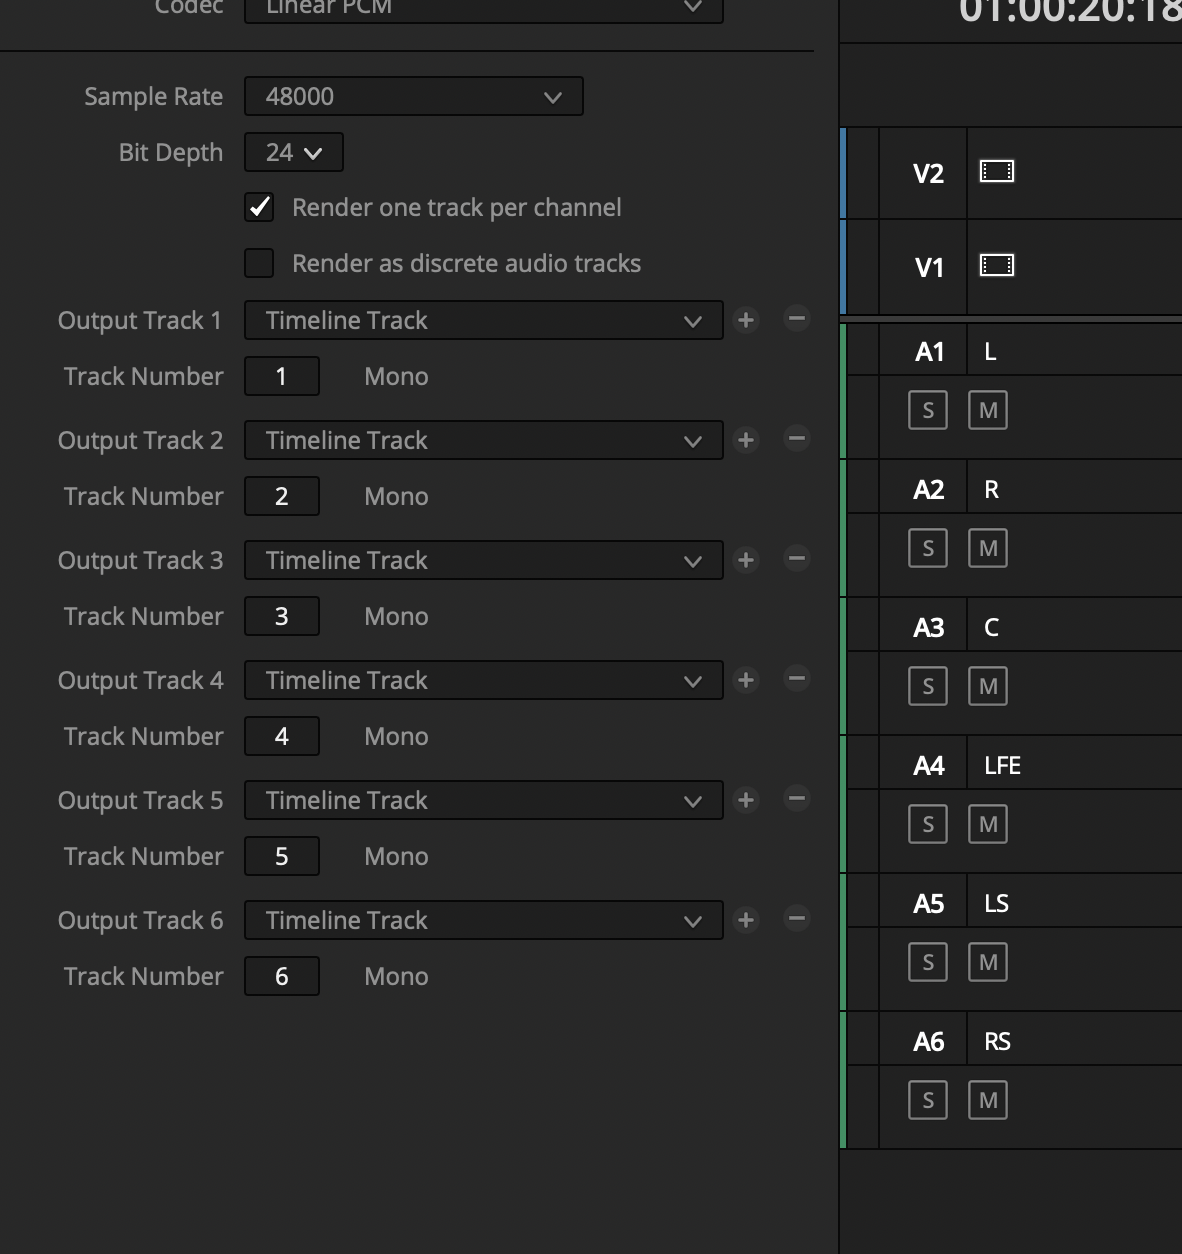Viewport: 1182px width, 1254px height.
Task: Select the V2 video track header
Action: [928, 173]
